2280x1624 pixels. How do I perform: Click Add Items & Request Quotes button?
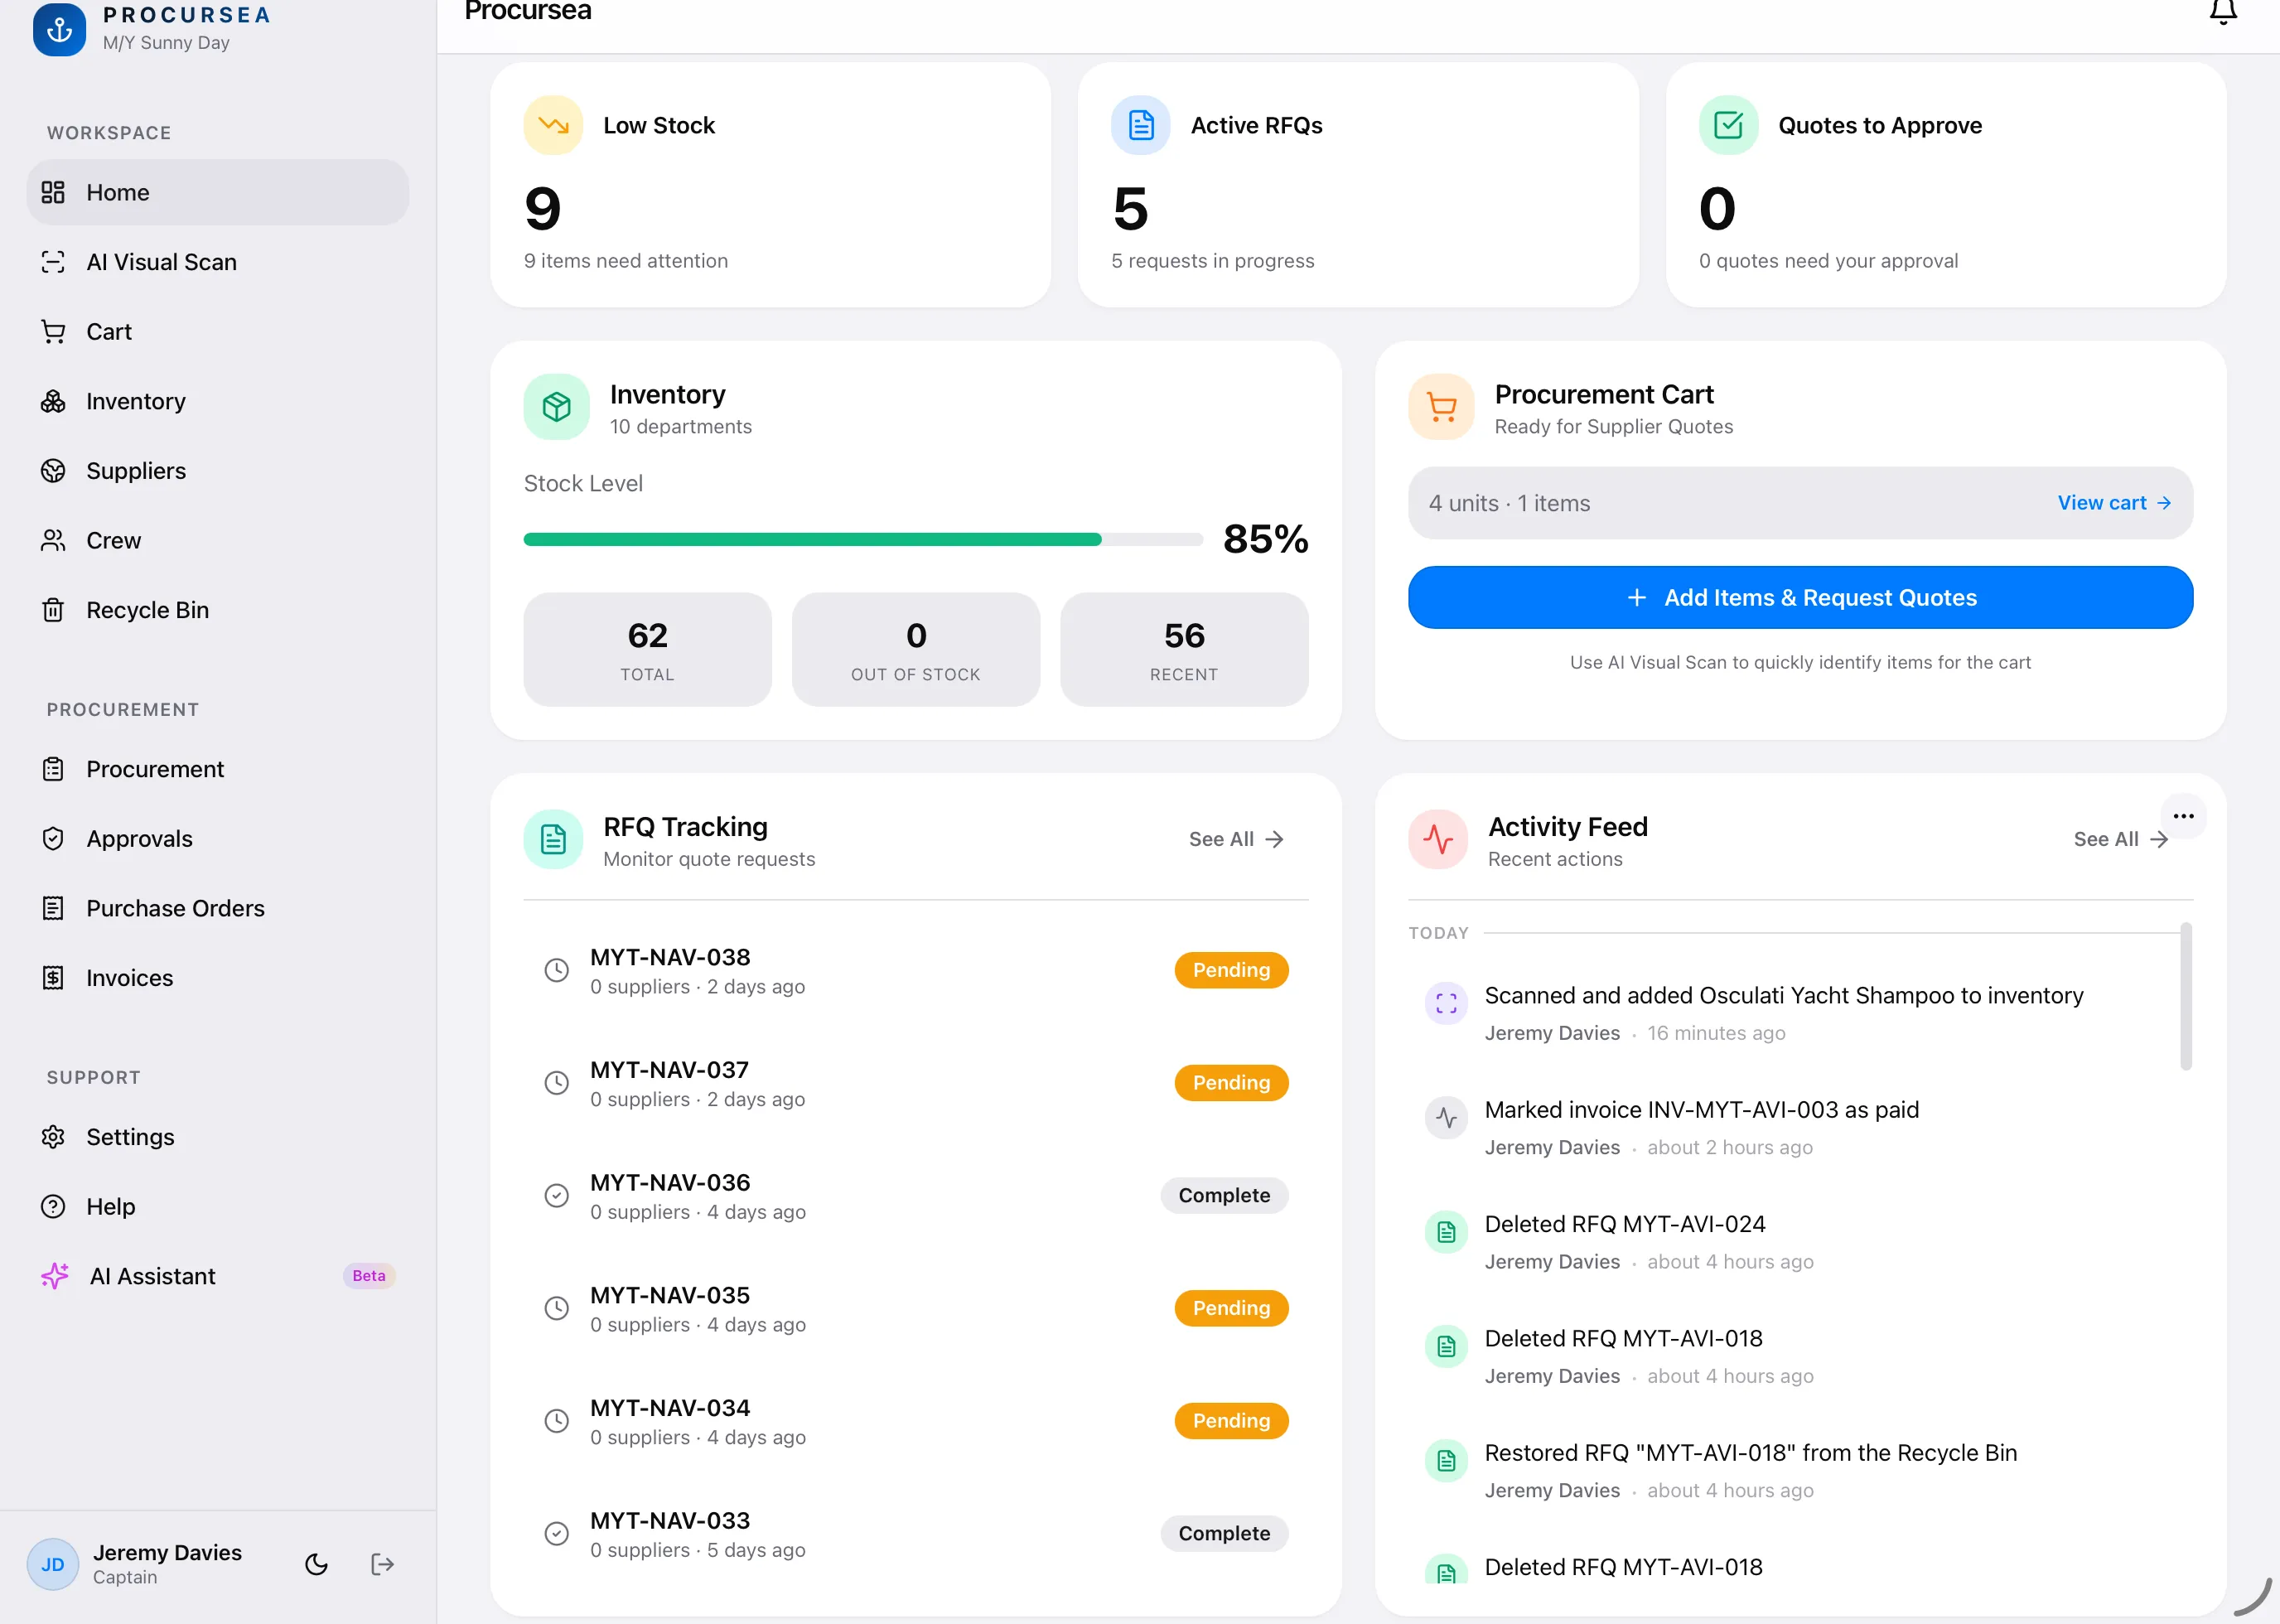click(1800, 598)
